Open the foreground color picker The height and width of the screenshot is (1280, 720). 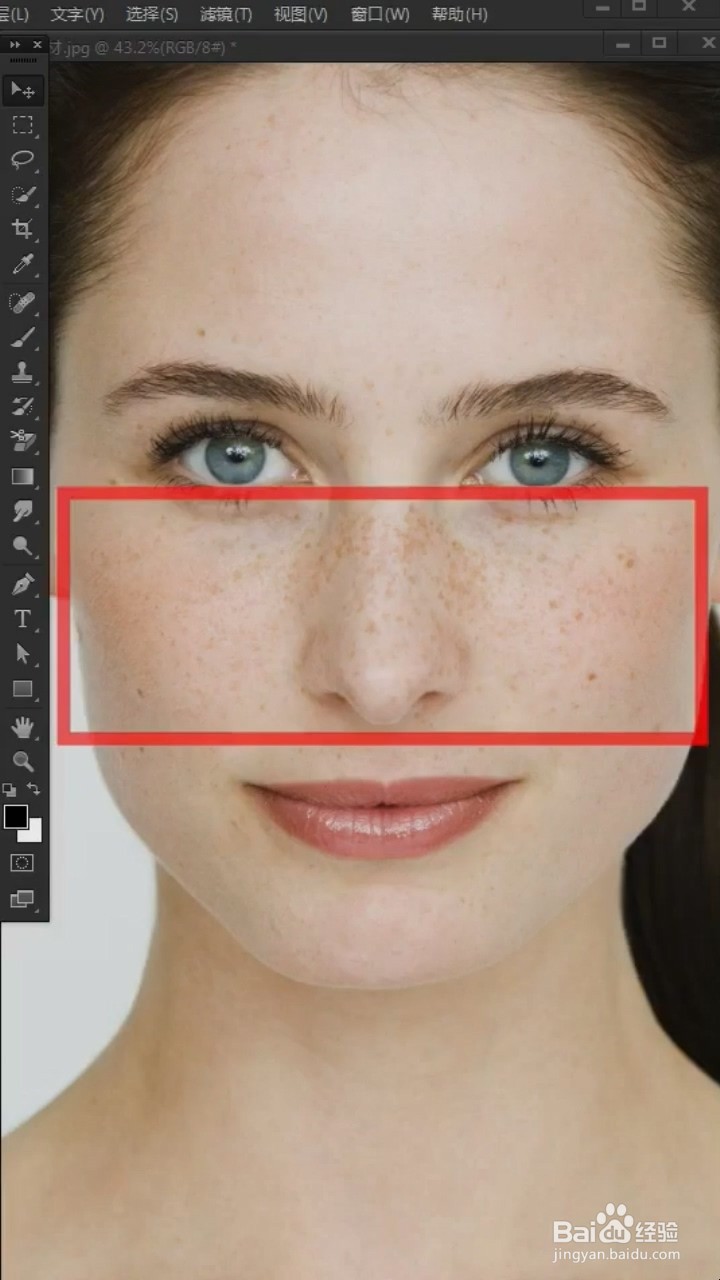pyautogui.click(x=15, y=816)
